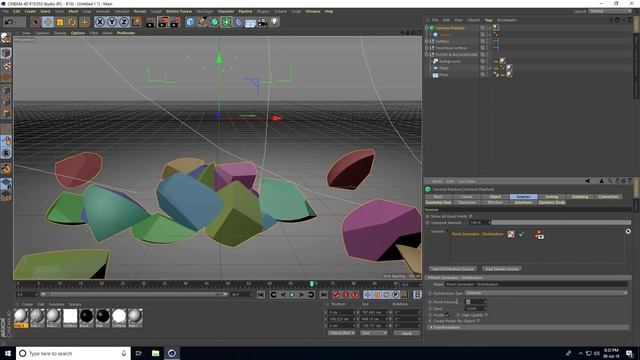Click the Seed input field
Viewport: 640px width, 360px height.
(x=476, y=308)
